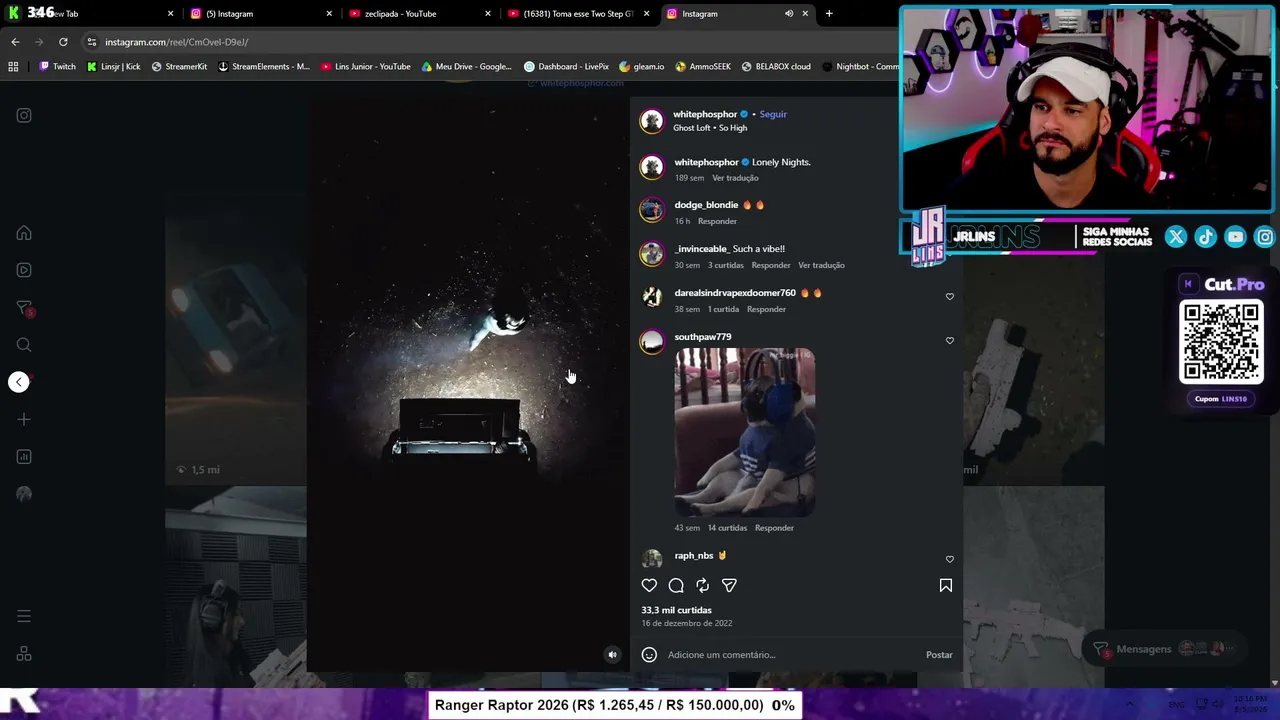Reply to dodge_blondie's comment
This screenshot has height=720, width=1280.
coord(717,221)
